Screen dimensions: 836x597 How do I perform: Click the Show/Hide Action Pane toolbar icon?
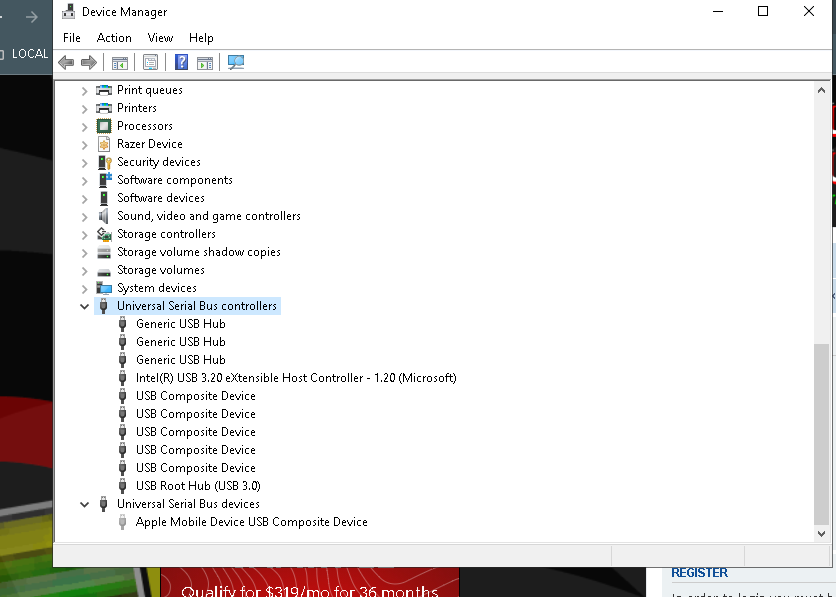(x=205, y=62)
